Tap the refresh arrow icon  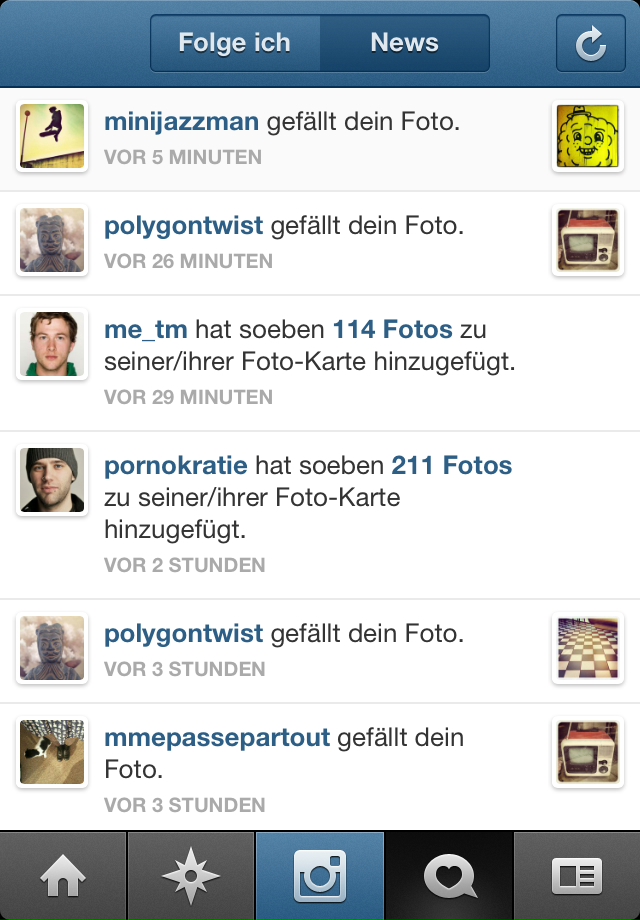point(590,43)
